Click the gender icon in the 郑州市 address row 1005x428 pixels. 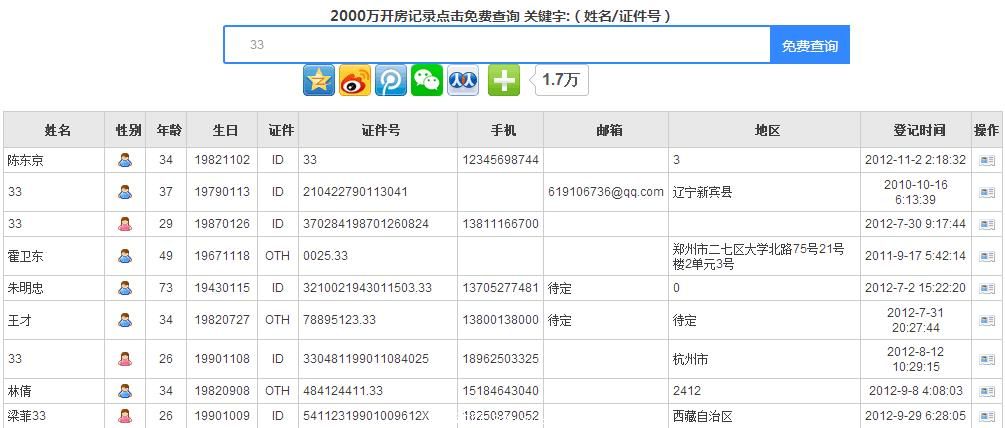click(x=125, y=256)
